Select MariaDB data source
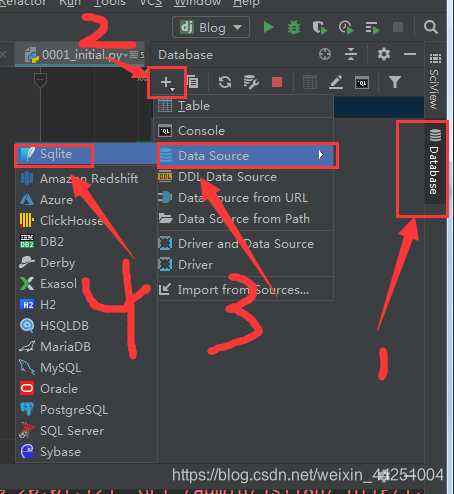 (86, 346)
